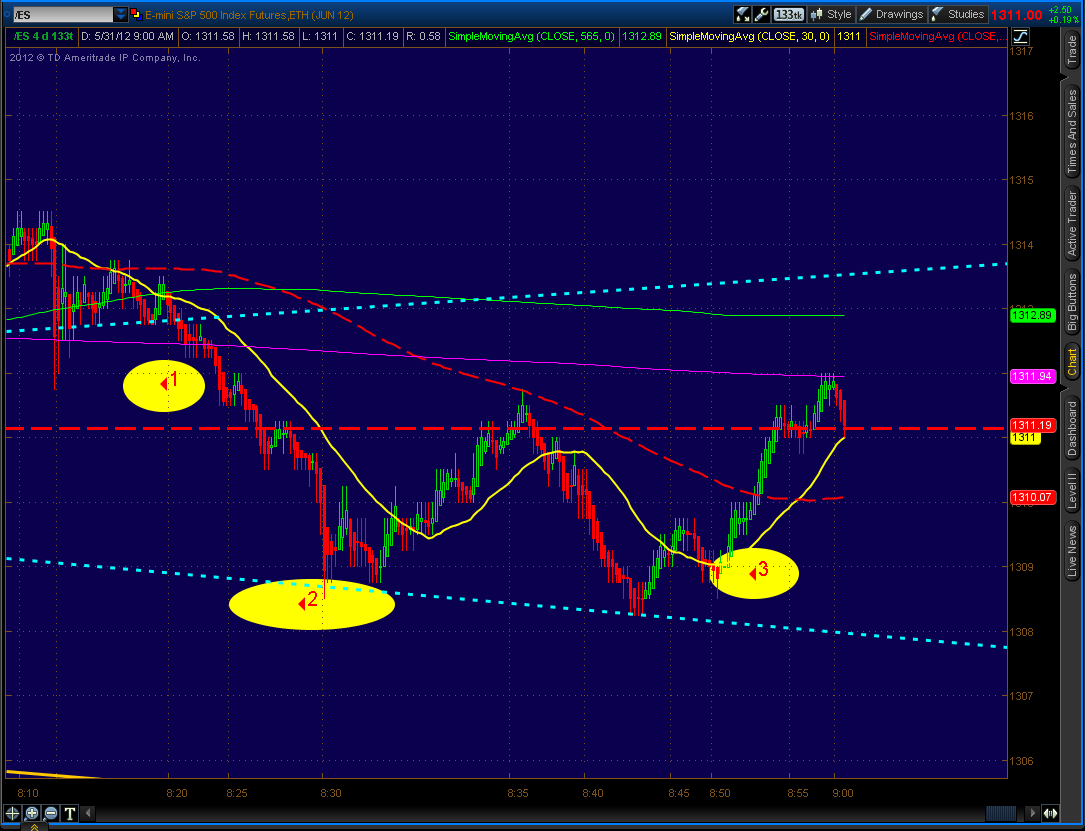Open the Active Trader side tab

pos(1072,224)
